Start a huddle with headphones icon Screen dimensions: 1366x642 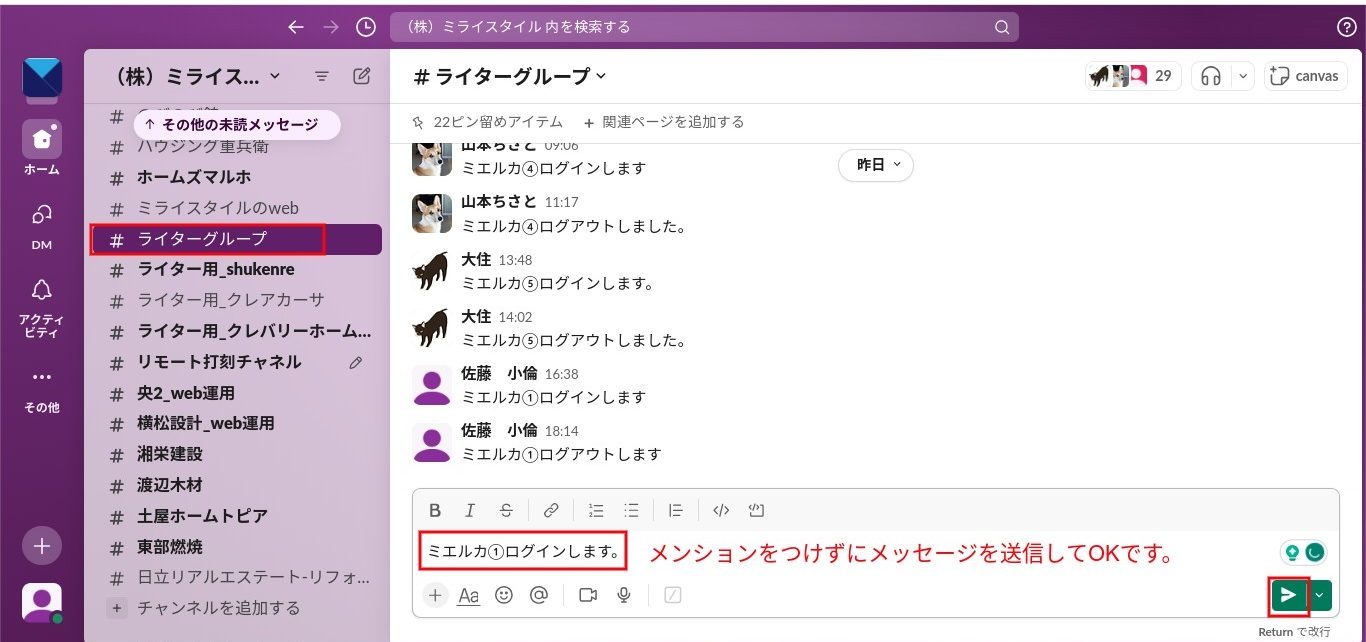pyautogui.click(x=1211, y=76)
